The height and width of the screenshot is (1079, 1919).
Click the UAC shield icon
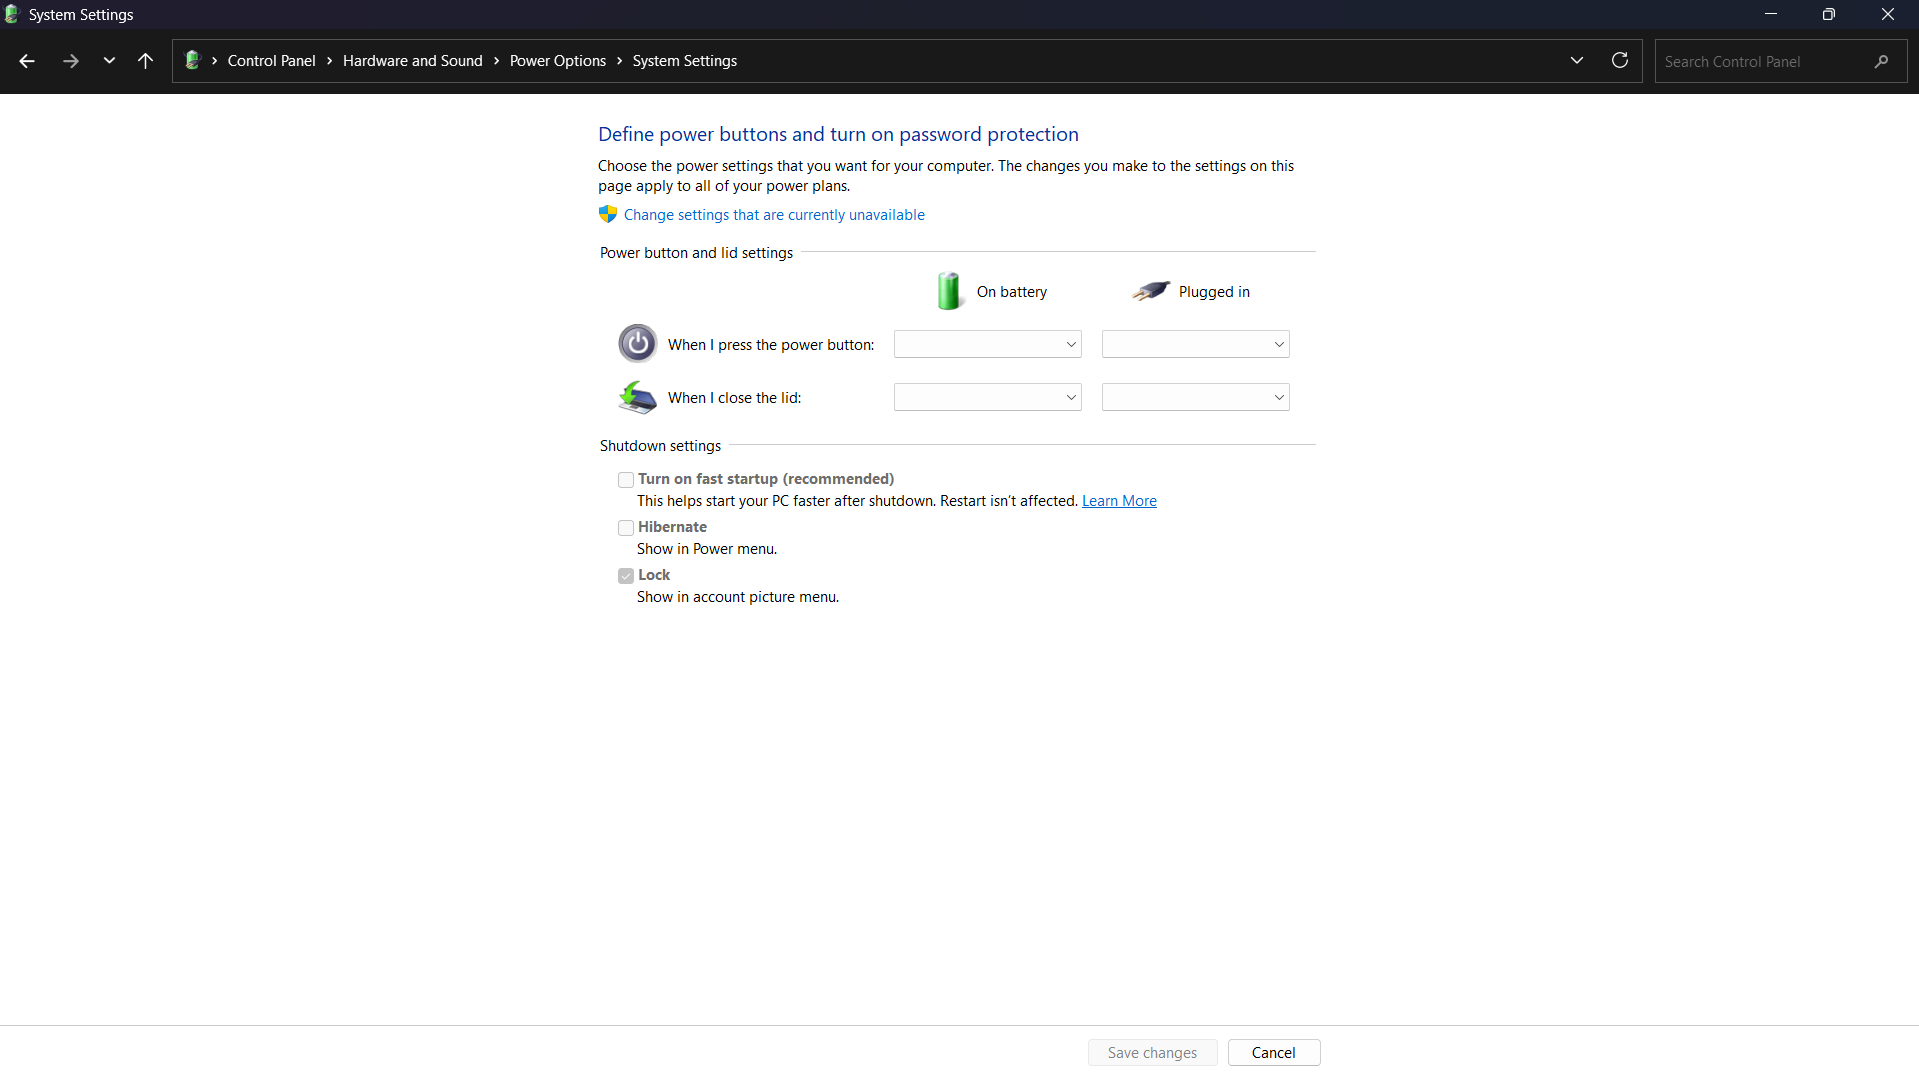pos(608,214)
